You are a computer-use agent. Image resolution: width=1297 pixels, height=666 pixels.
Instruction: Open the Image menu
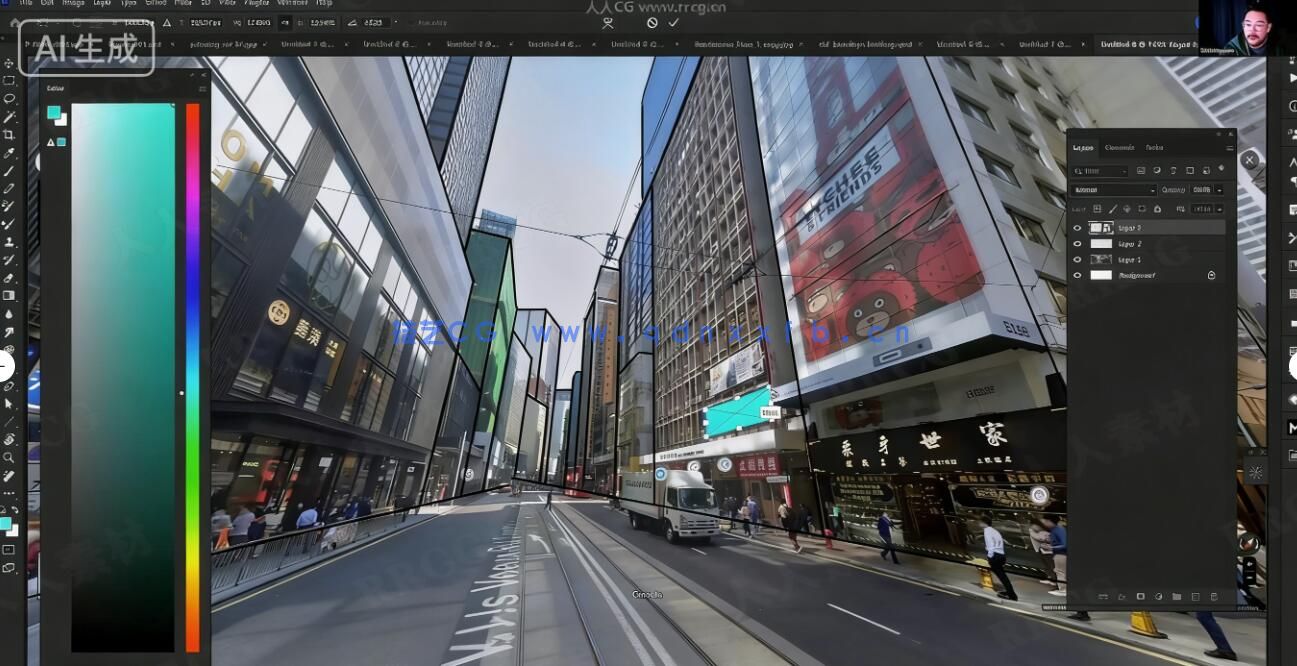(73, 4)
